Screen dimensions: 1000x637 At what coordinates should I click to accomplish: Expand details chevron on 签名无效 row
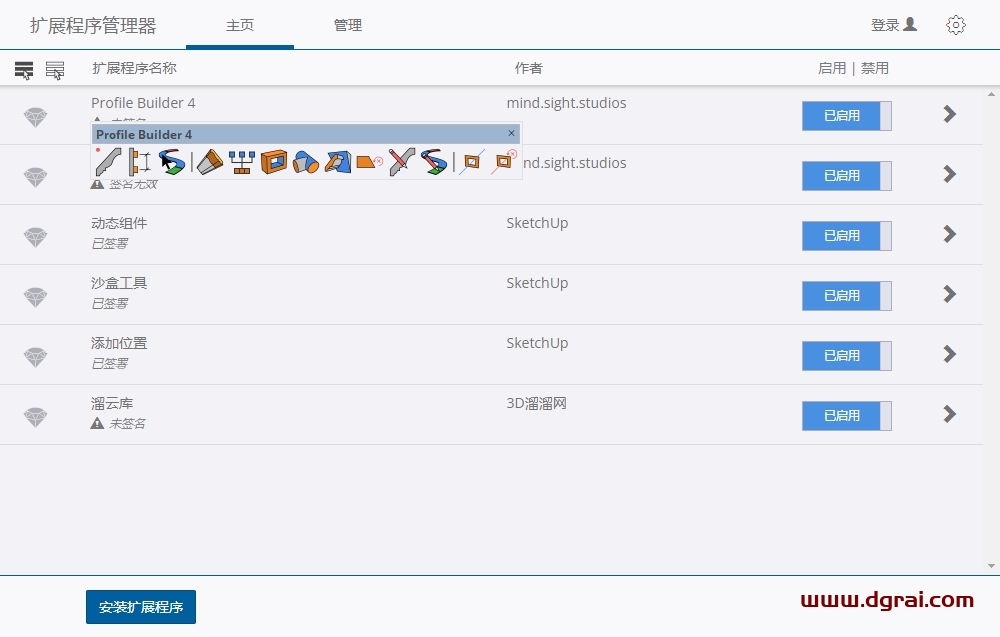[950, 174]
